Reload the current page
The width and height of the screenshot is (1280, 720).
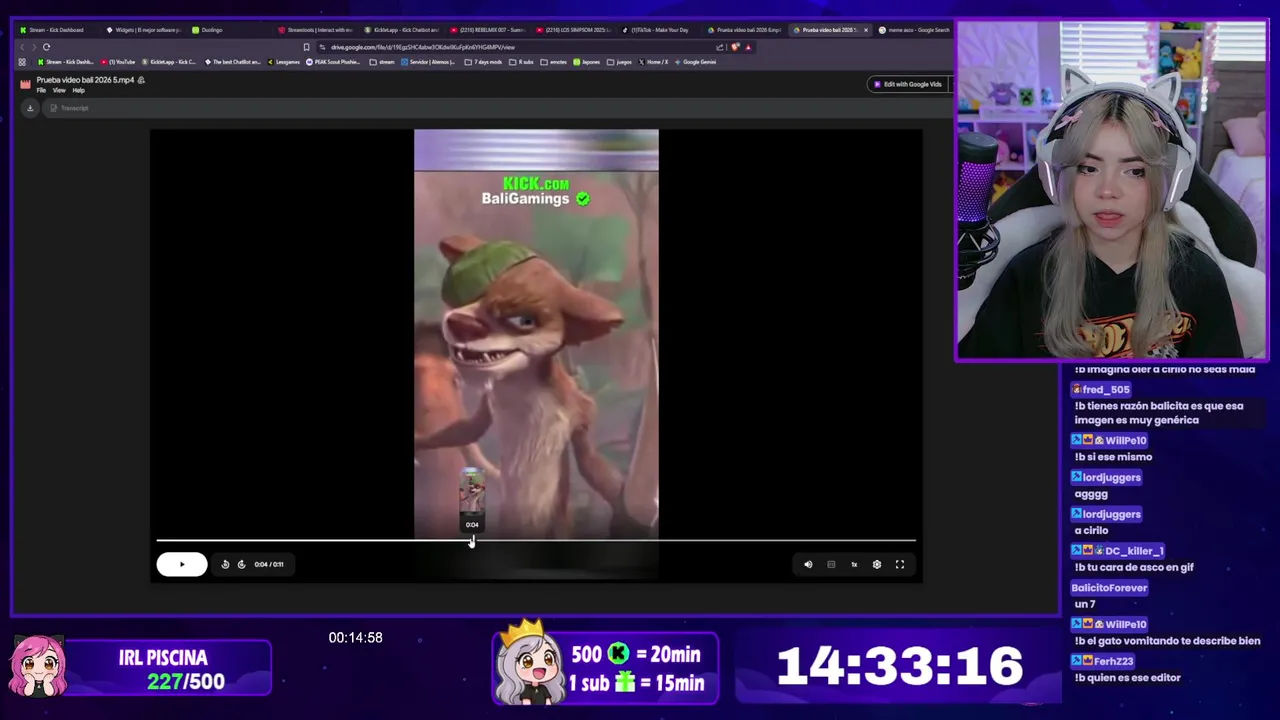[x=46, y=47]
